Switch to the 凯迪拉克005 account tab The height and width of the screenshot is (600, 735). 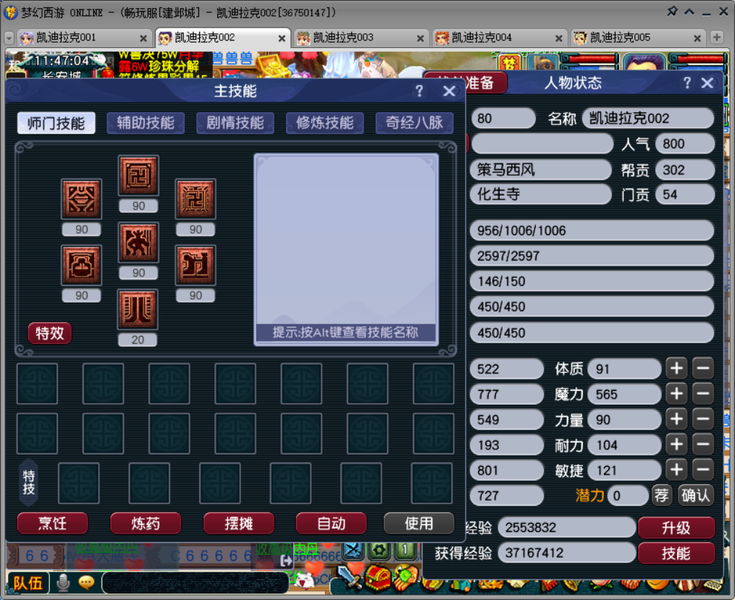point(637,38)
